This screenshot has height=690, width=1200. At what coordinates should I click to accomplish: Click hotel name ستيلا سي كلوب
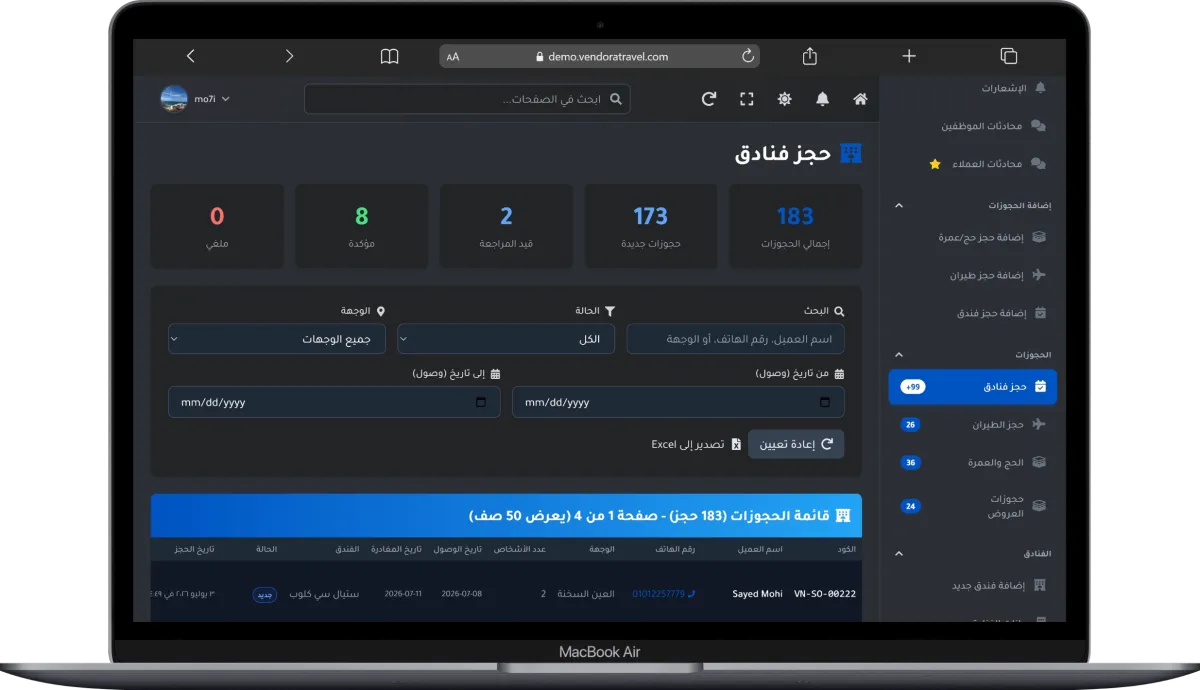pos(323,594)
